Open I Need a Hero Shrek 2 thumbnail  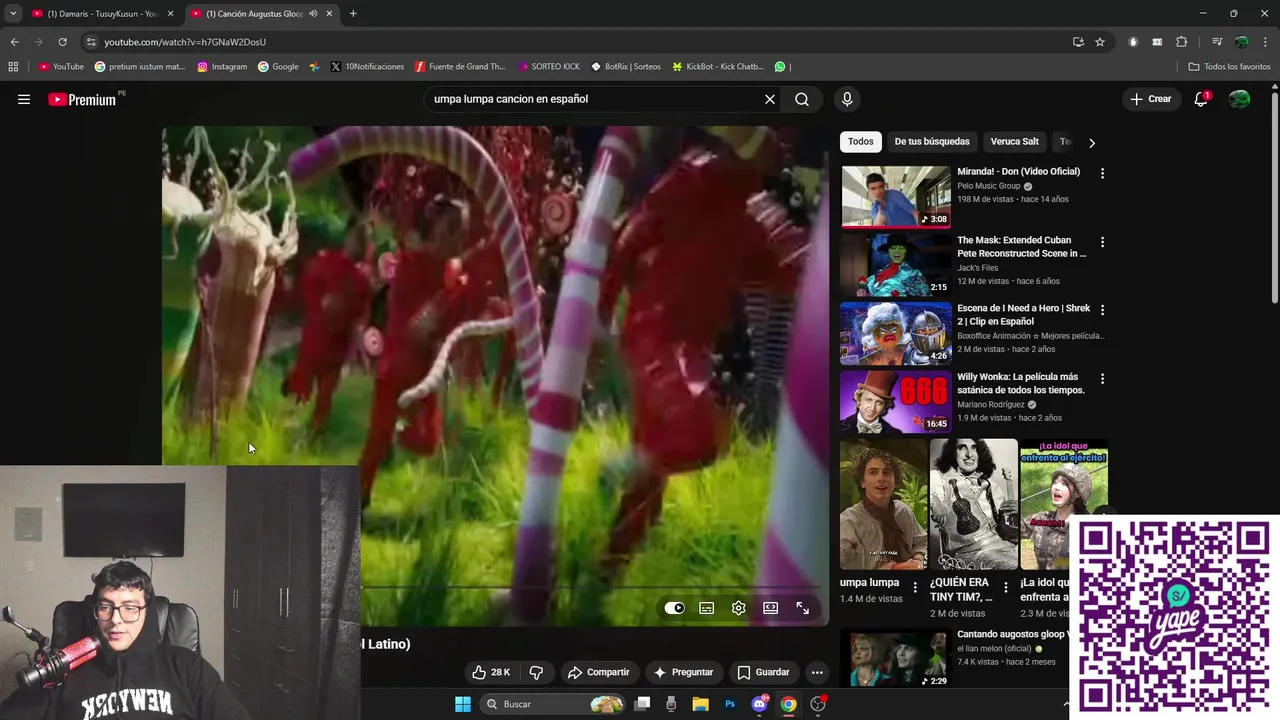(x=896, y=334)
